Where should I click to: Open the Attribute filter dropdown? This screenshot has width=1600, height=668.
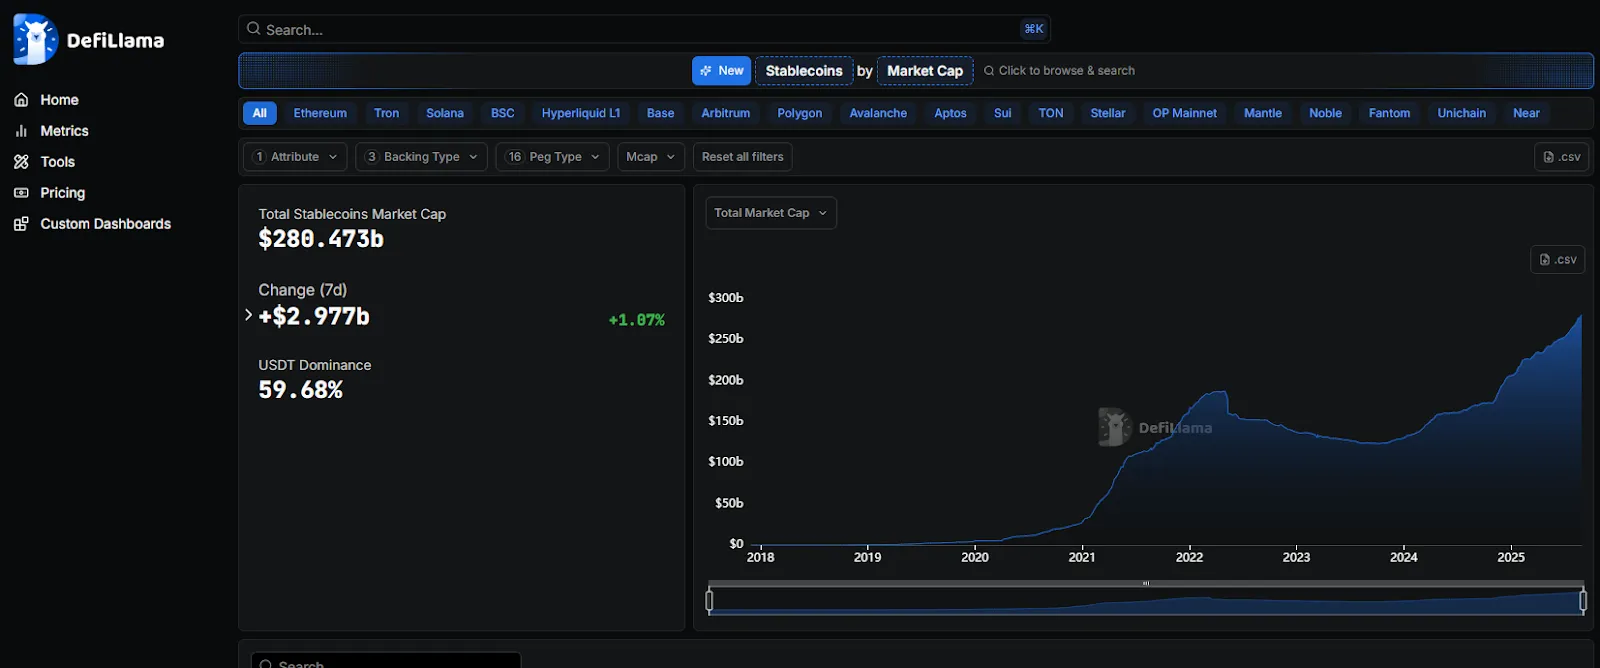click(295, 157)
